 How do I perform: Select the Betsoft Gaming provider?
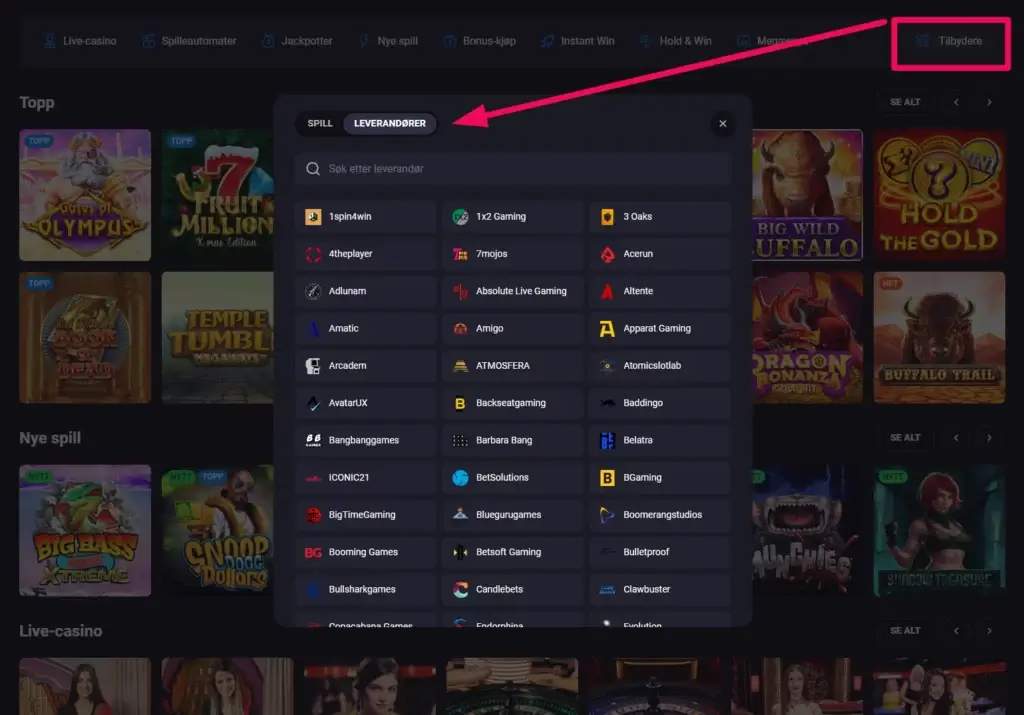point(513,552)
